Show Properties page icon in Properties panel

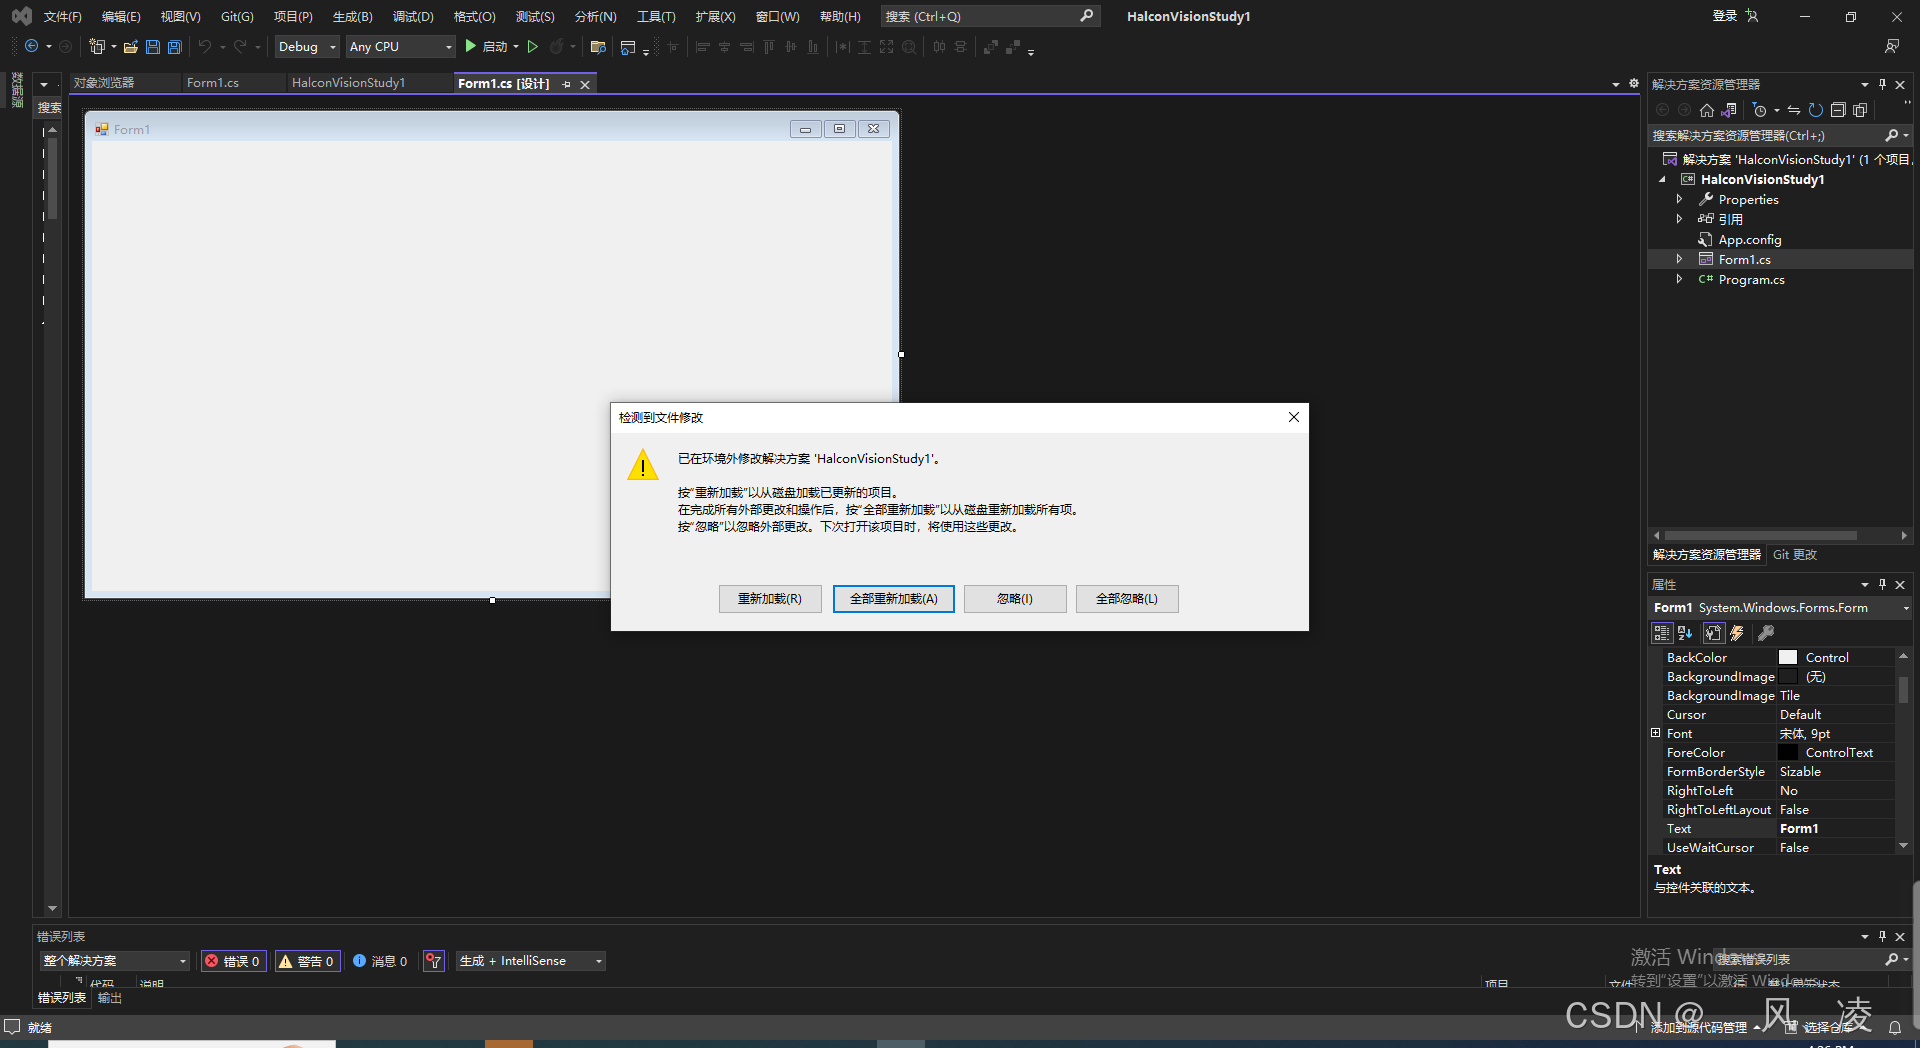pos(1713,633)
